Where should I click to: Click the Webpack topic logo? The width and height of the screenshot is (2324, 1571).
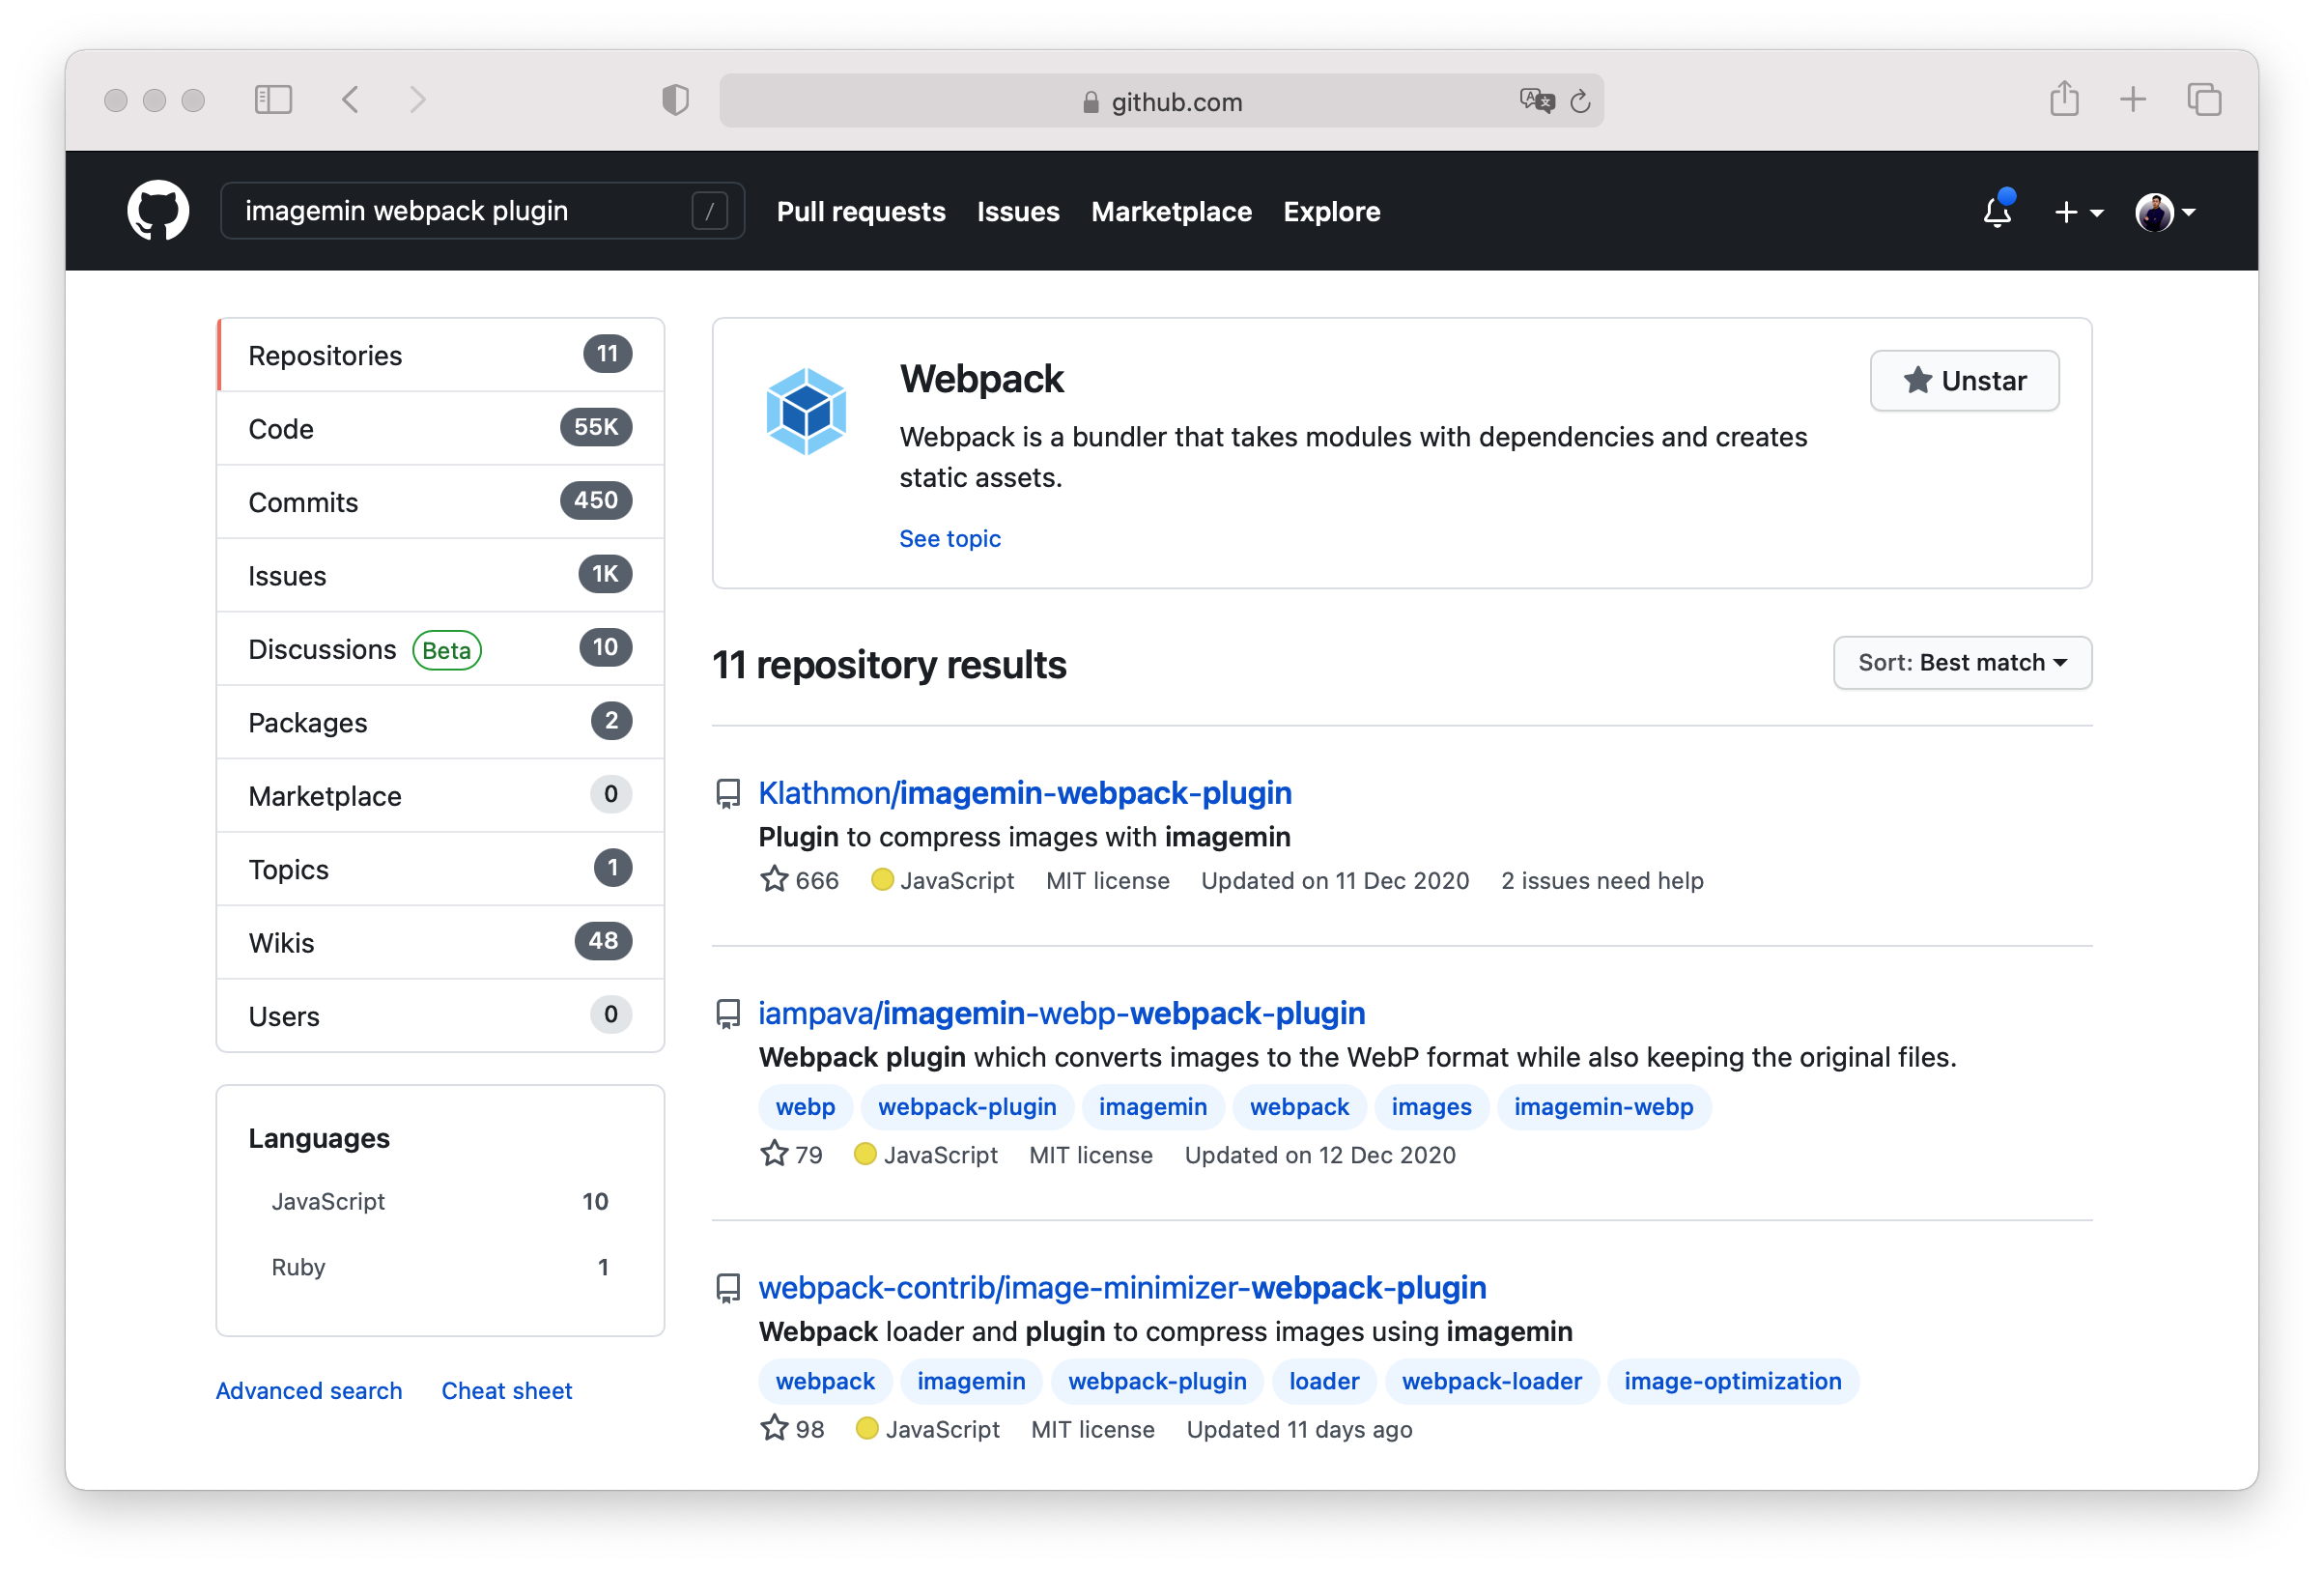[x=806, y=411]
